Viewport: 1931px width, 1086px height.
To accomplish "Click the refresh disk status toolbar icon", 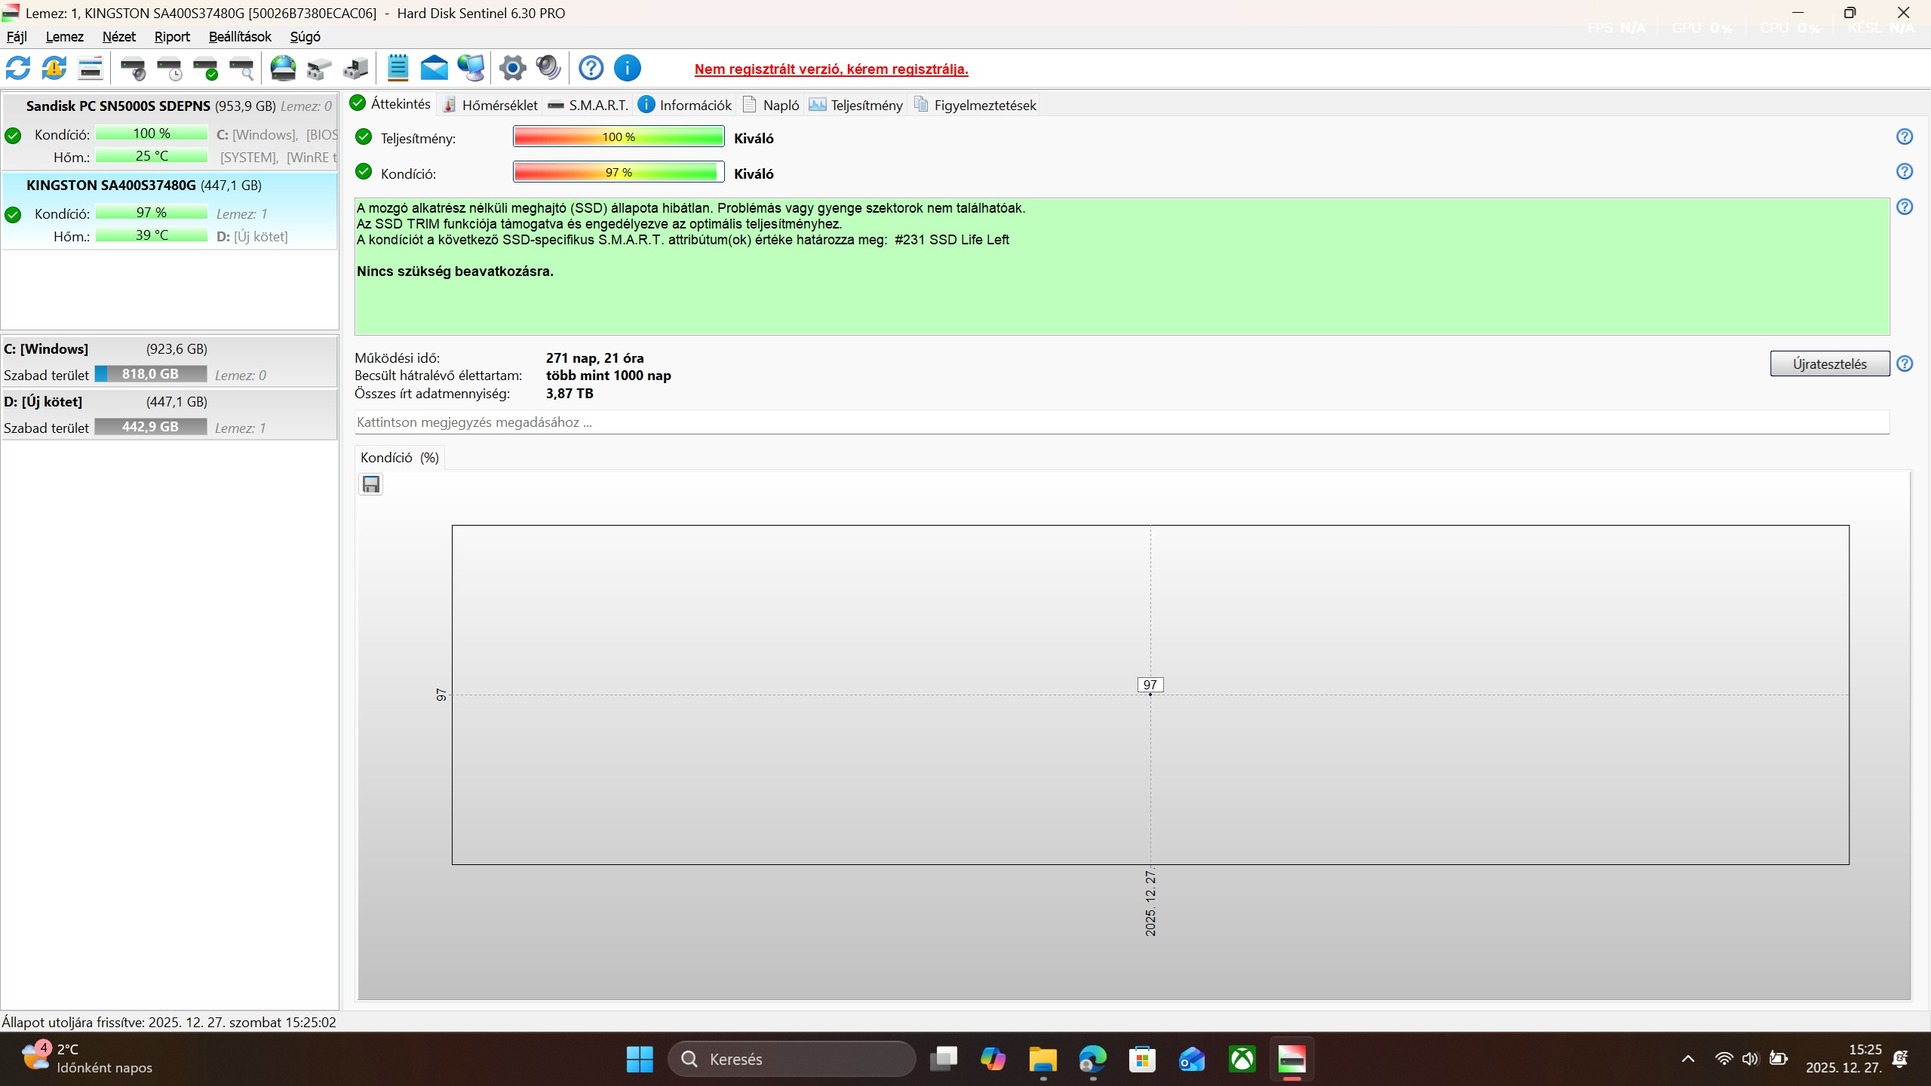I will (x=18, y=68).
